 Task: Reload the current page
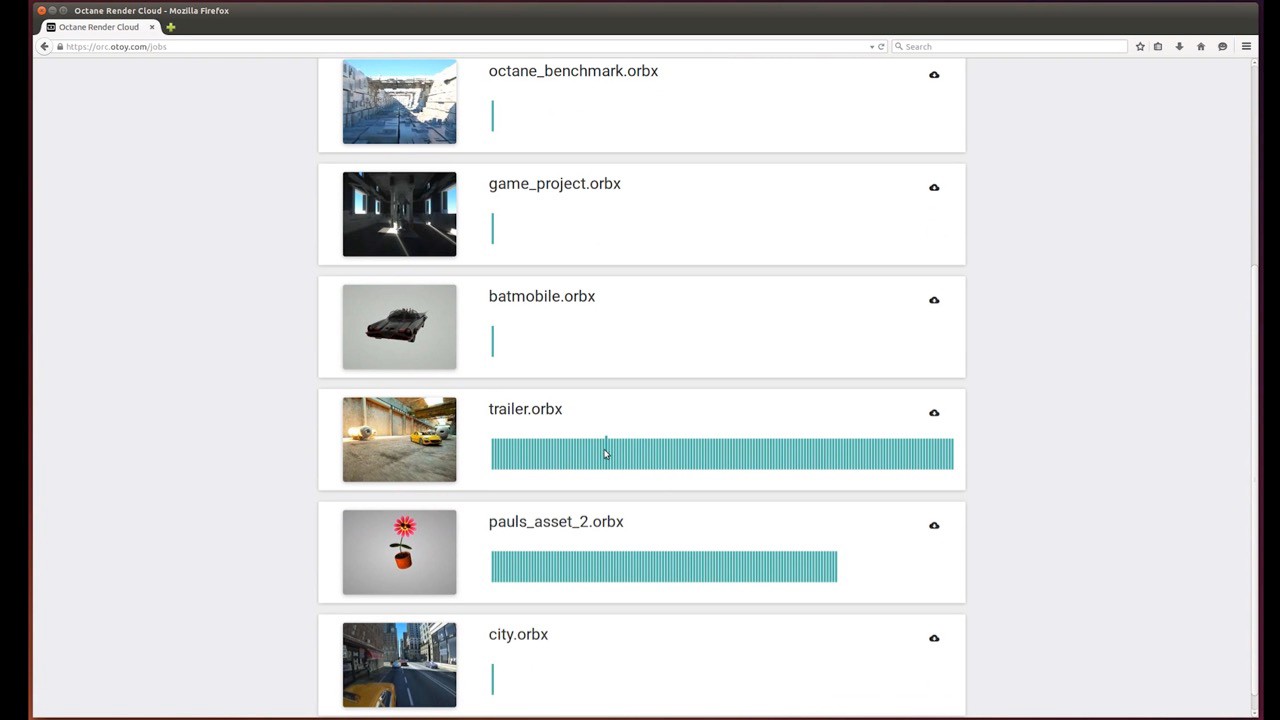(x=881, y=46)
